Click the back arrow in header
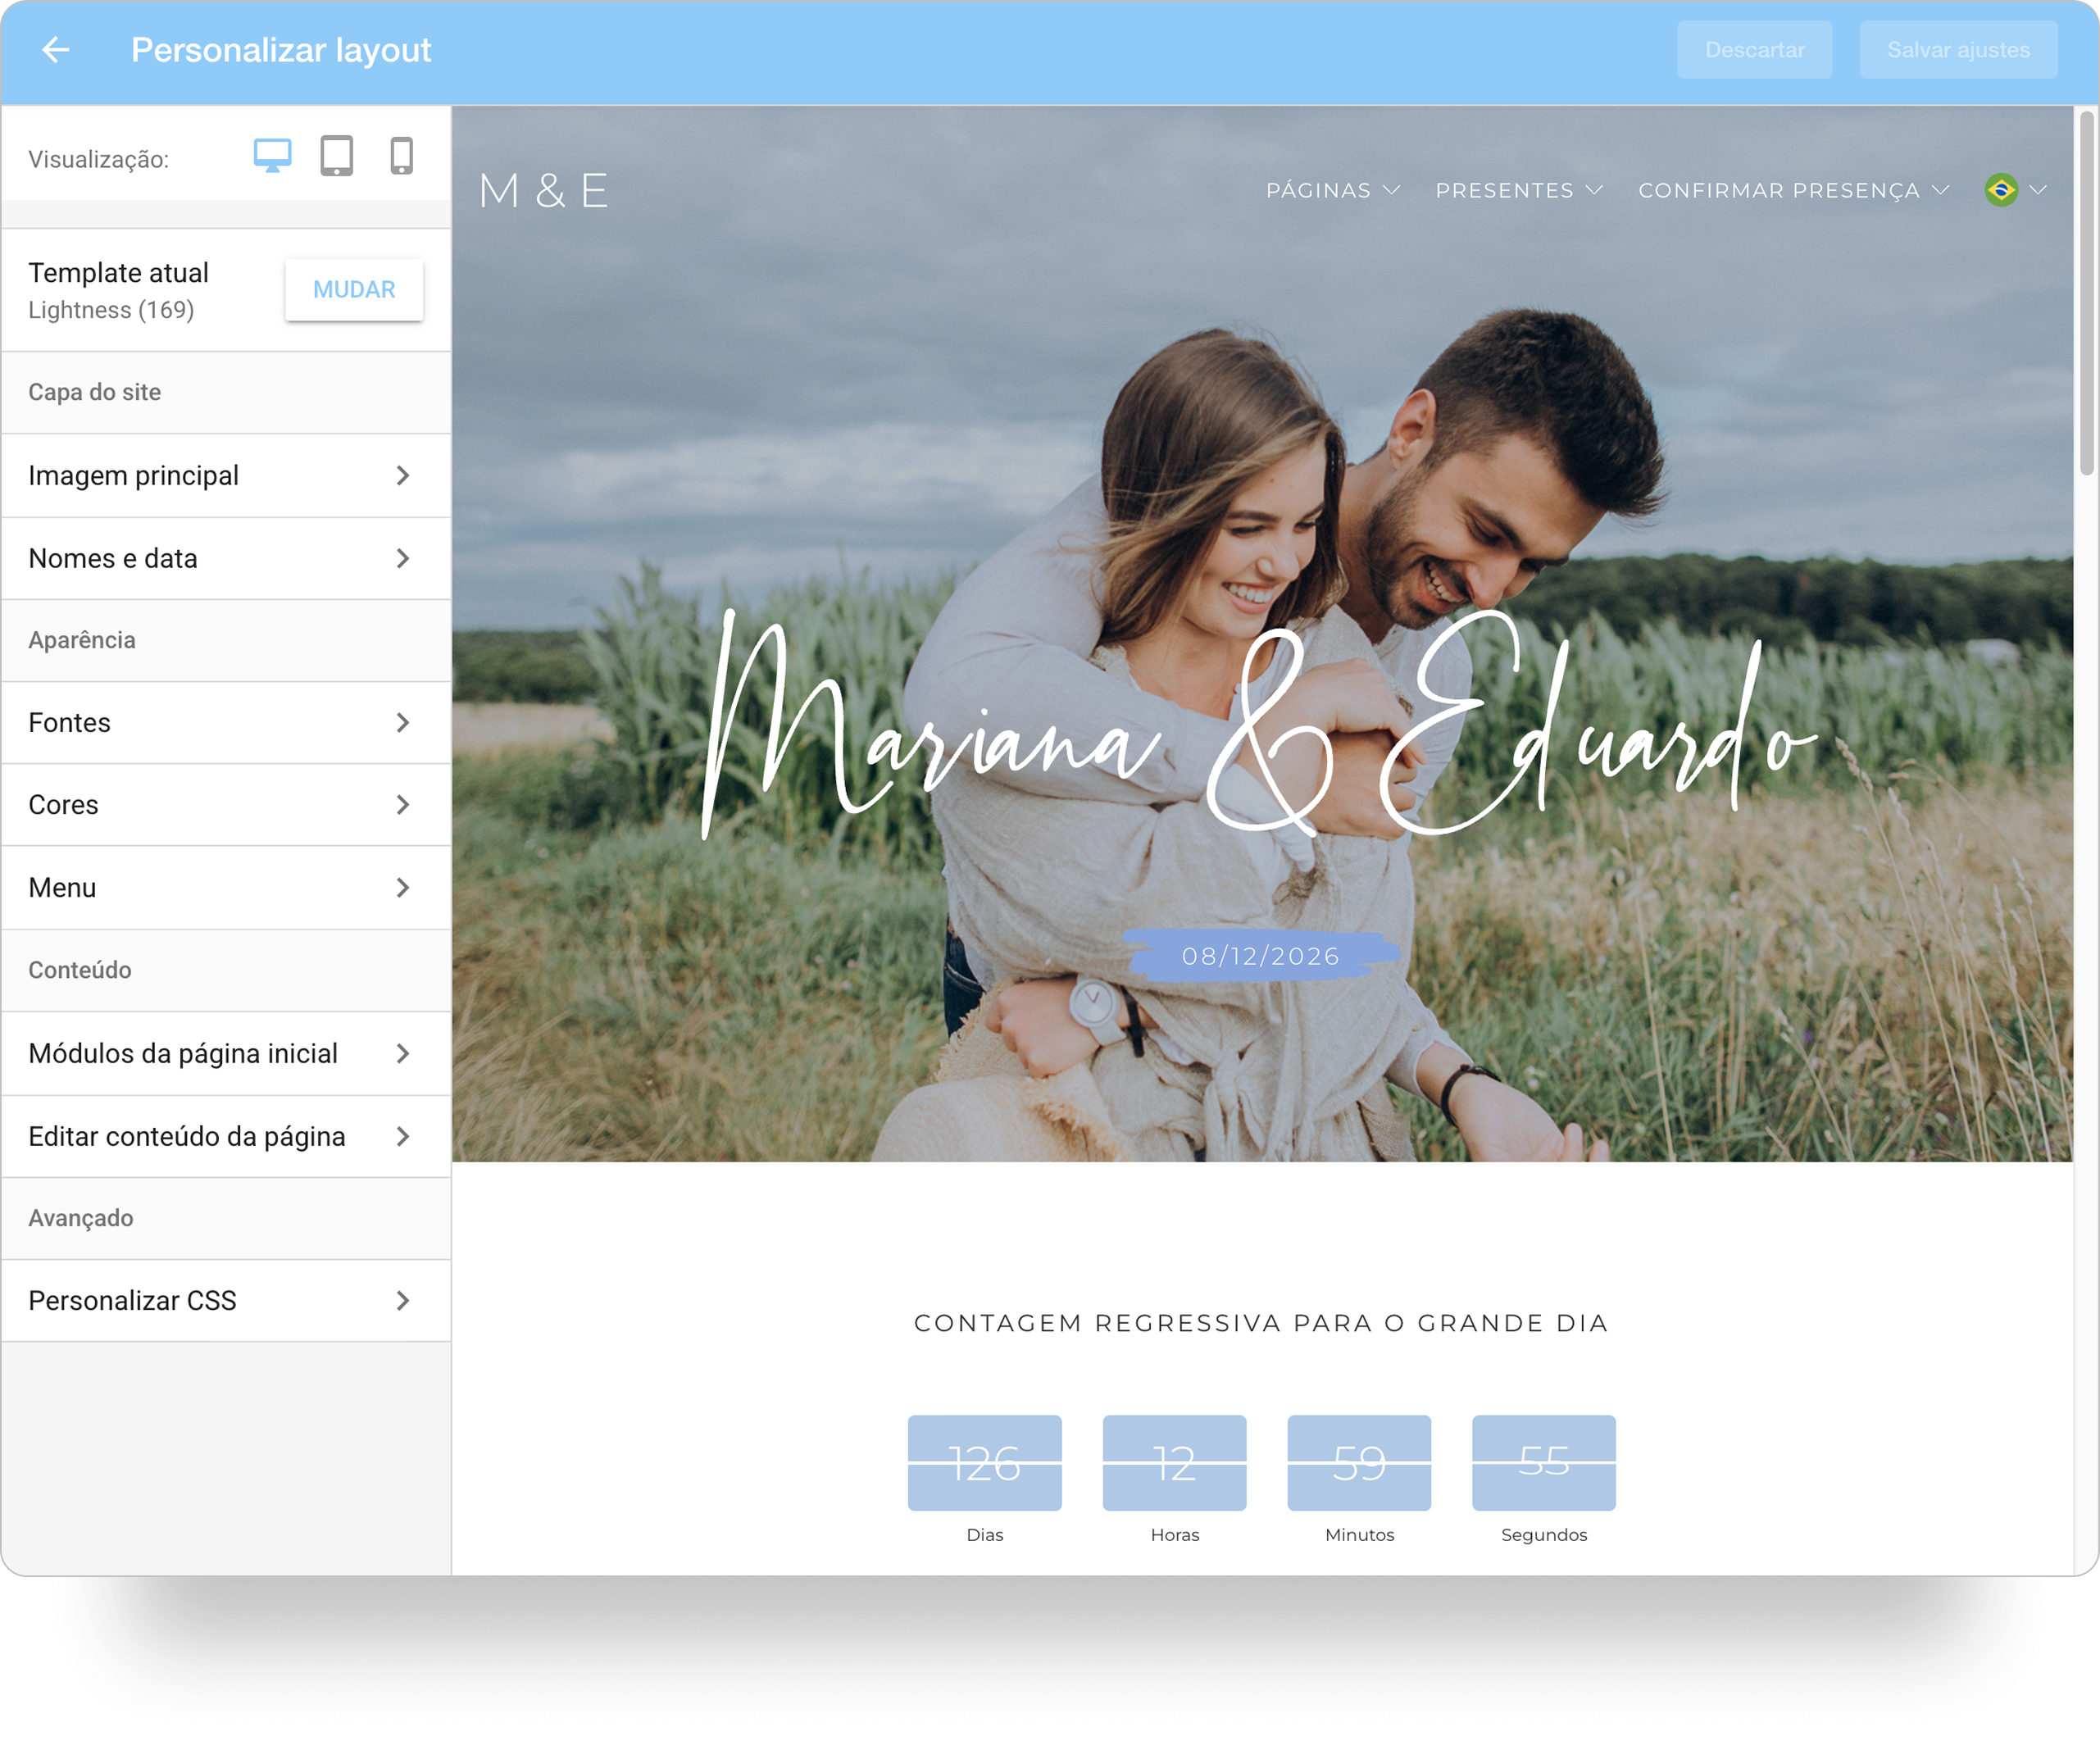 [x=56, y=50]
